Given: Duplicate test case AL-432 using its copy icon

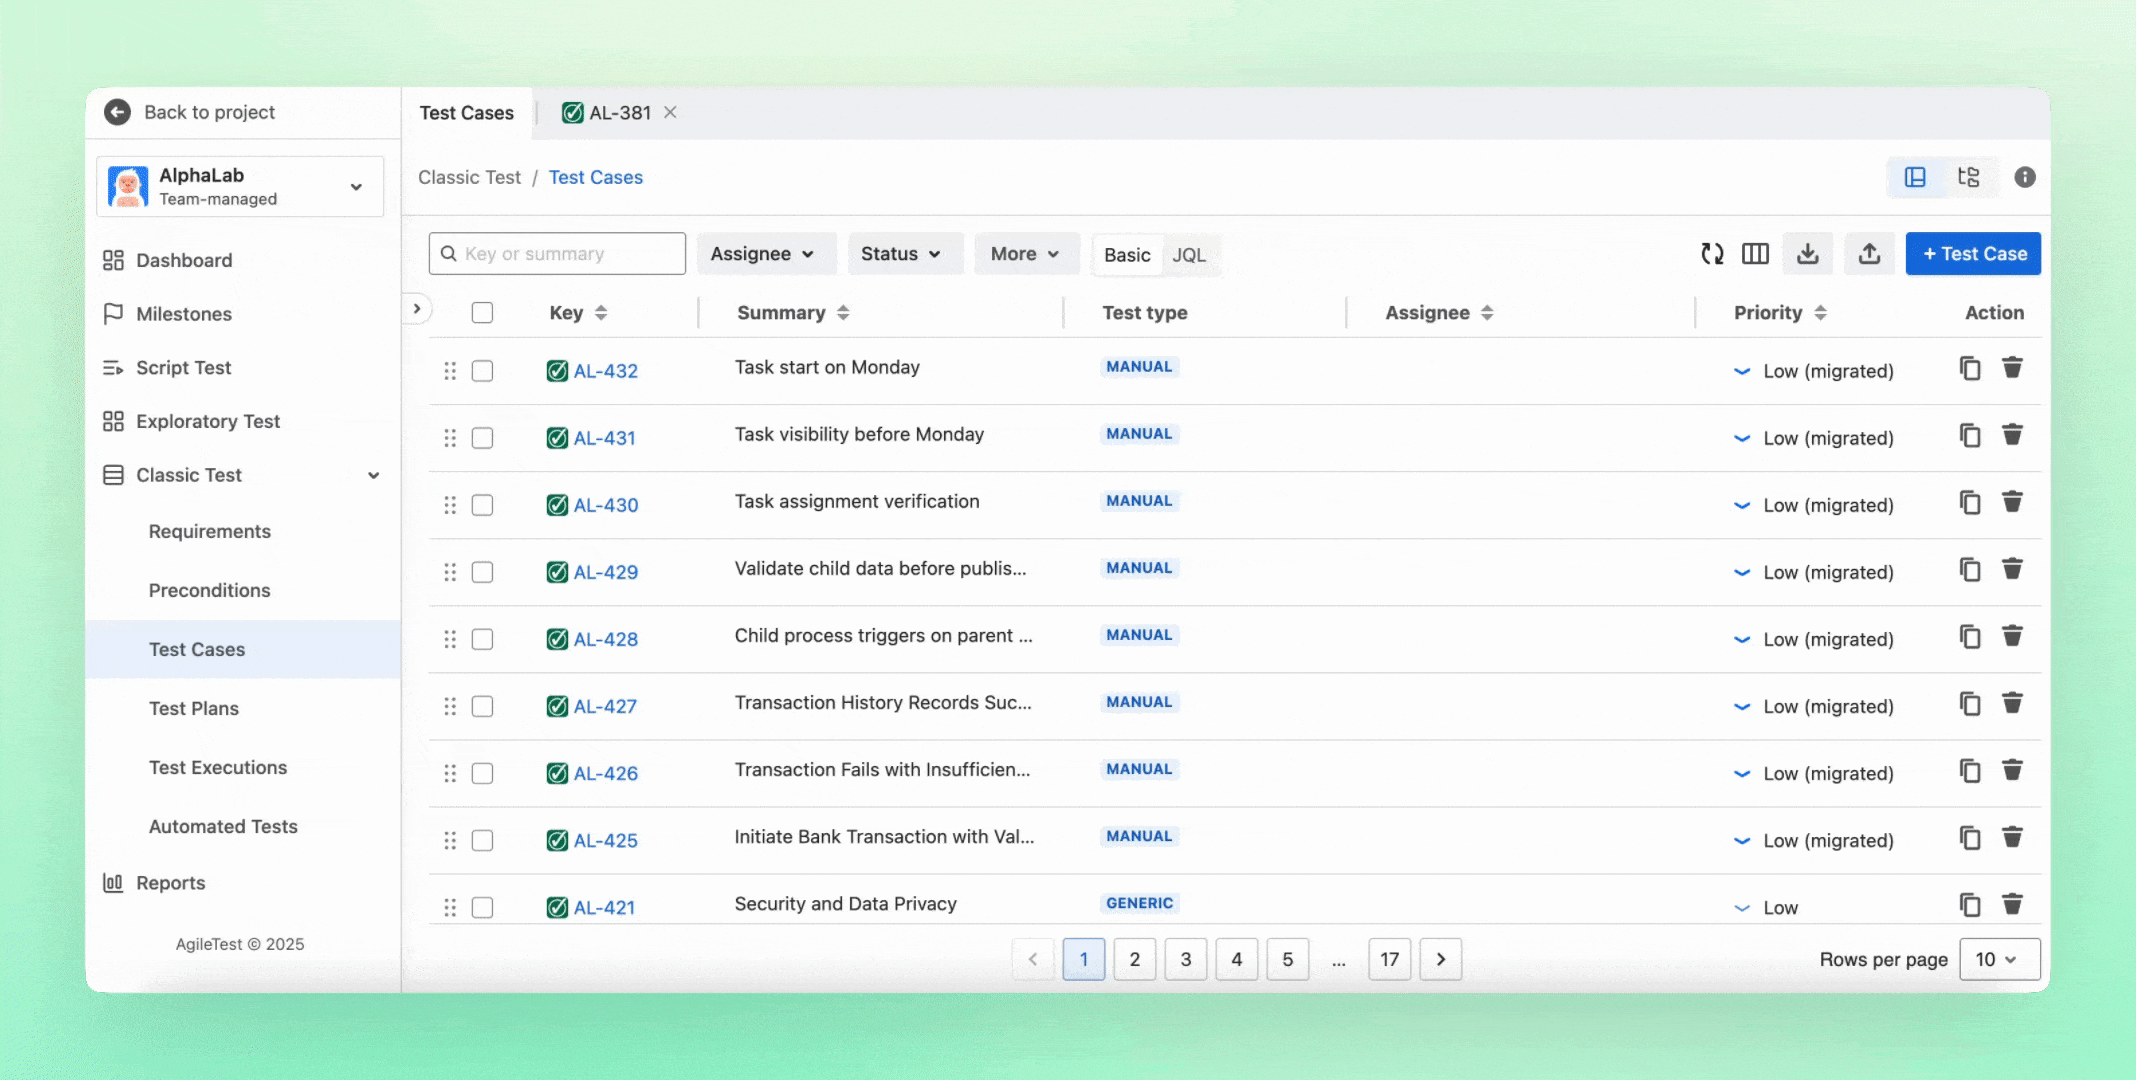Looking at the screenshot, I should 1969,368.
